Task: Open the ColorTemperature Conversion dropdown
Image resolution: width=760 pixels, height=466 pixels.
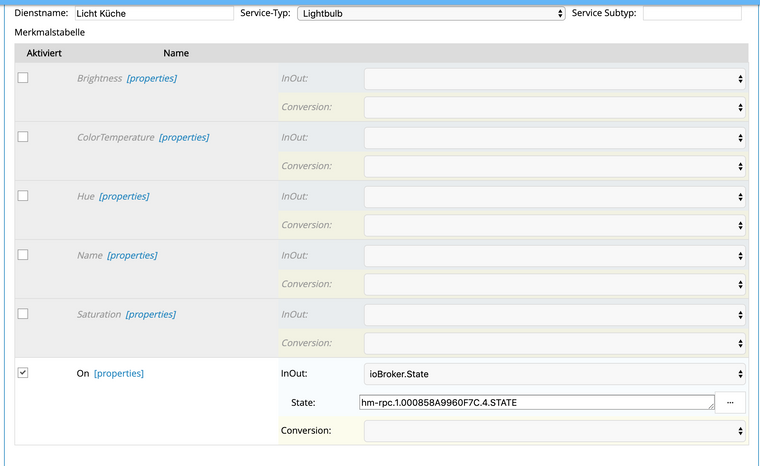Action: tap(555, 166)
